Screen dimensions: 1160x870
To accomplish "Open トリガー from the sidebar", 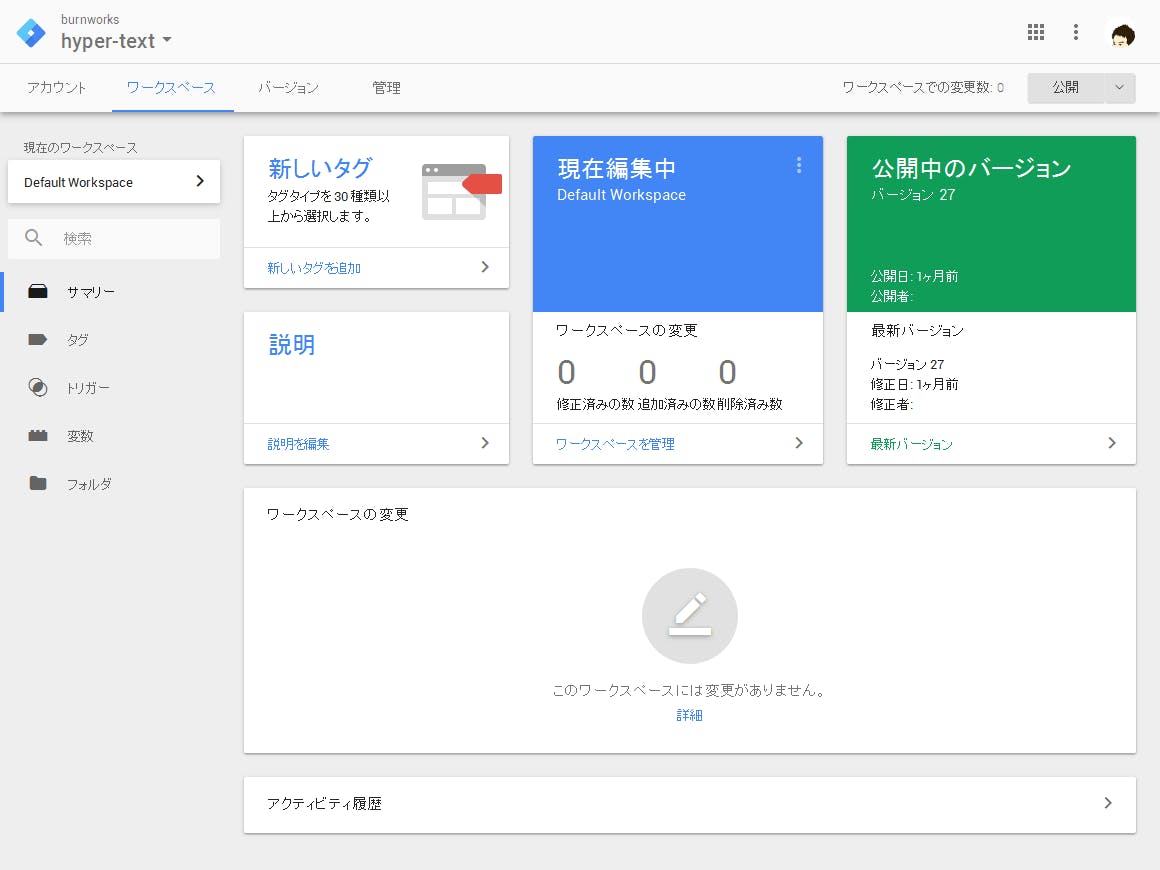I will 87,388.
